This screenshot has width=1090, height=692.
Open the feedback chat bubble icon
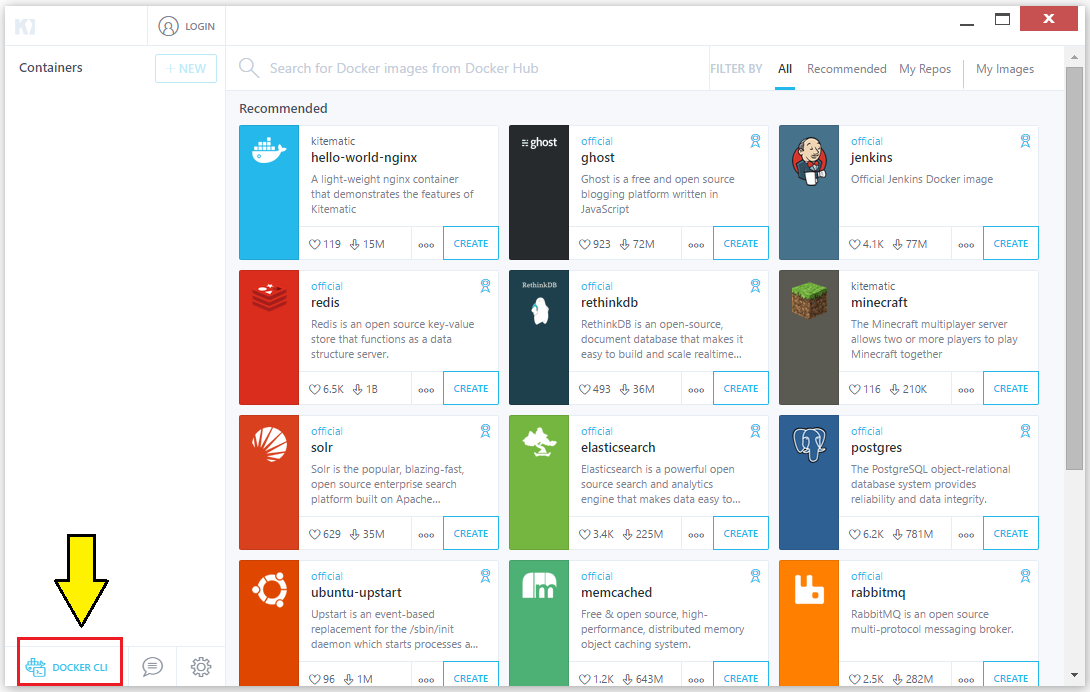[153, 667]
